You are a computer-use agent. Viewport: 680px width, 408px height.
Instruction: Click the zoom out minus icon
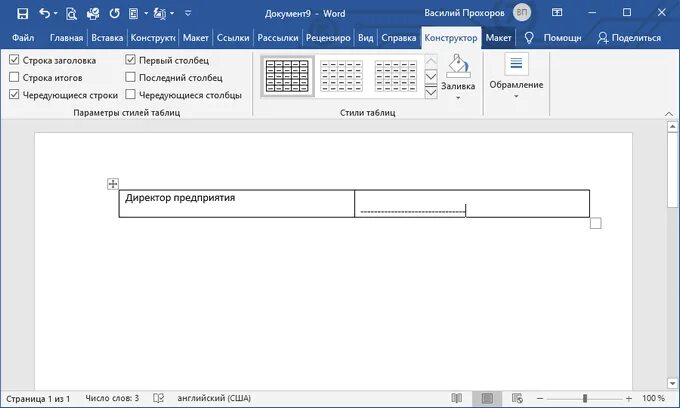(540, 398)
